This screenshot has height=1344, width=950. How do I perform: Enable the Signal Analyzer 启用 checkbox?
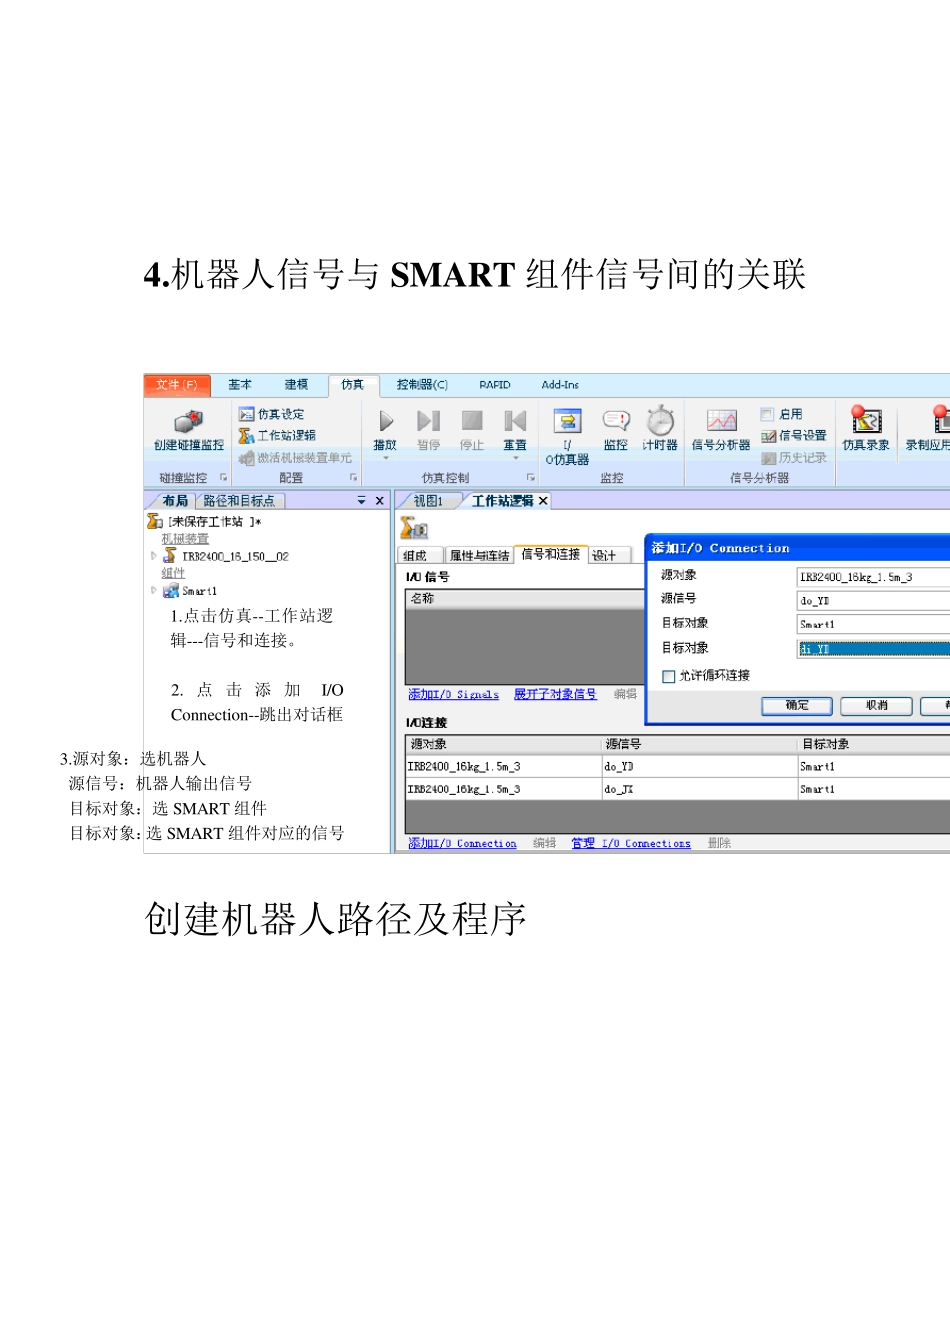(767, 414)
